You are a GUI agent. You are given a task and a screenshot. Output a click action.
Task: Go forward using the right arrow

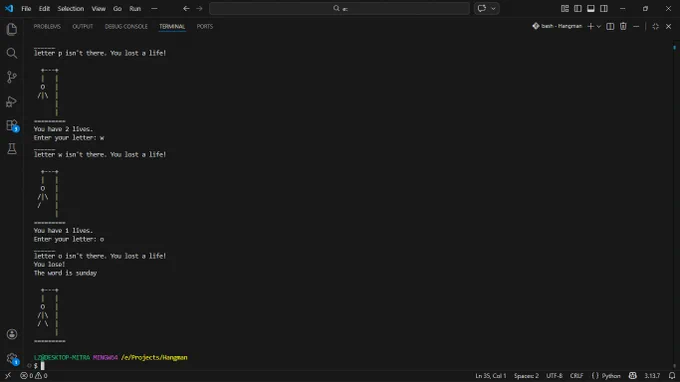point(199,8)
